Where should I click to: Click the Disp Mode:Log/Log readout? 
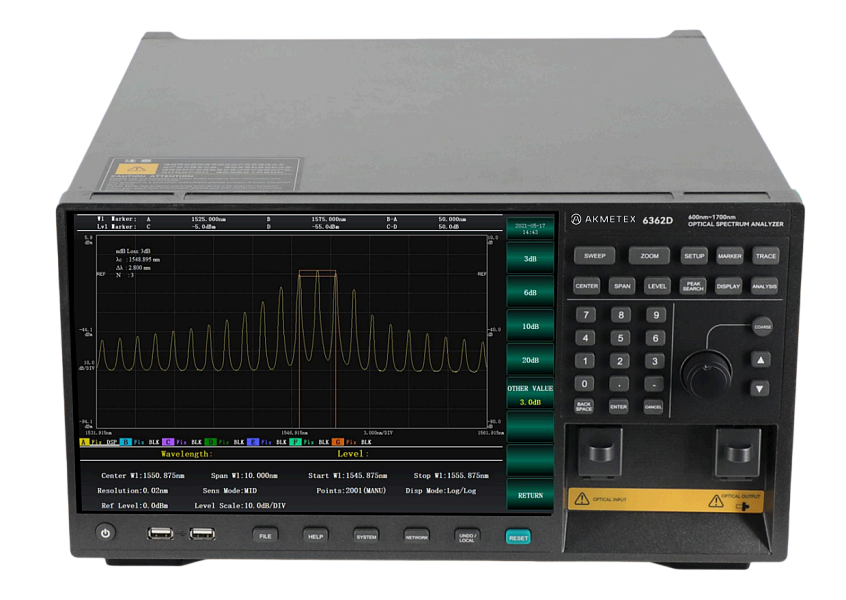(x=441, y=490)
